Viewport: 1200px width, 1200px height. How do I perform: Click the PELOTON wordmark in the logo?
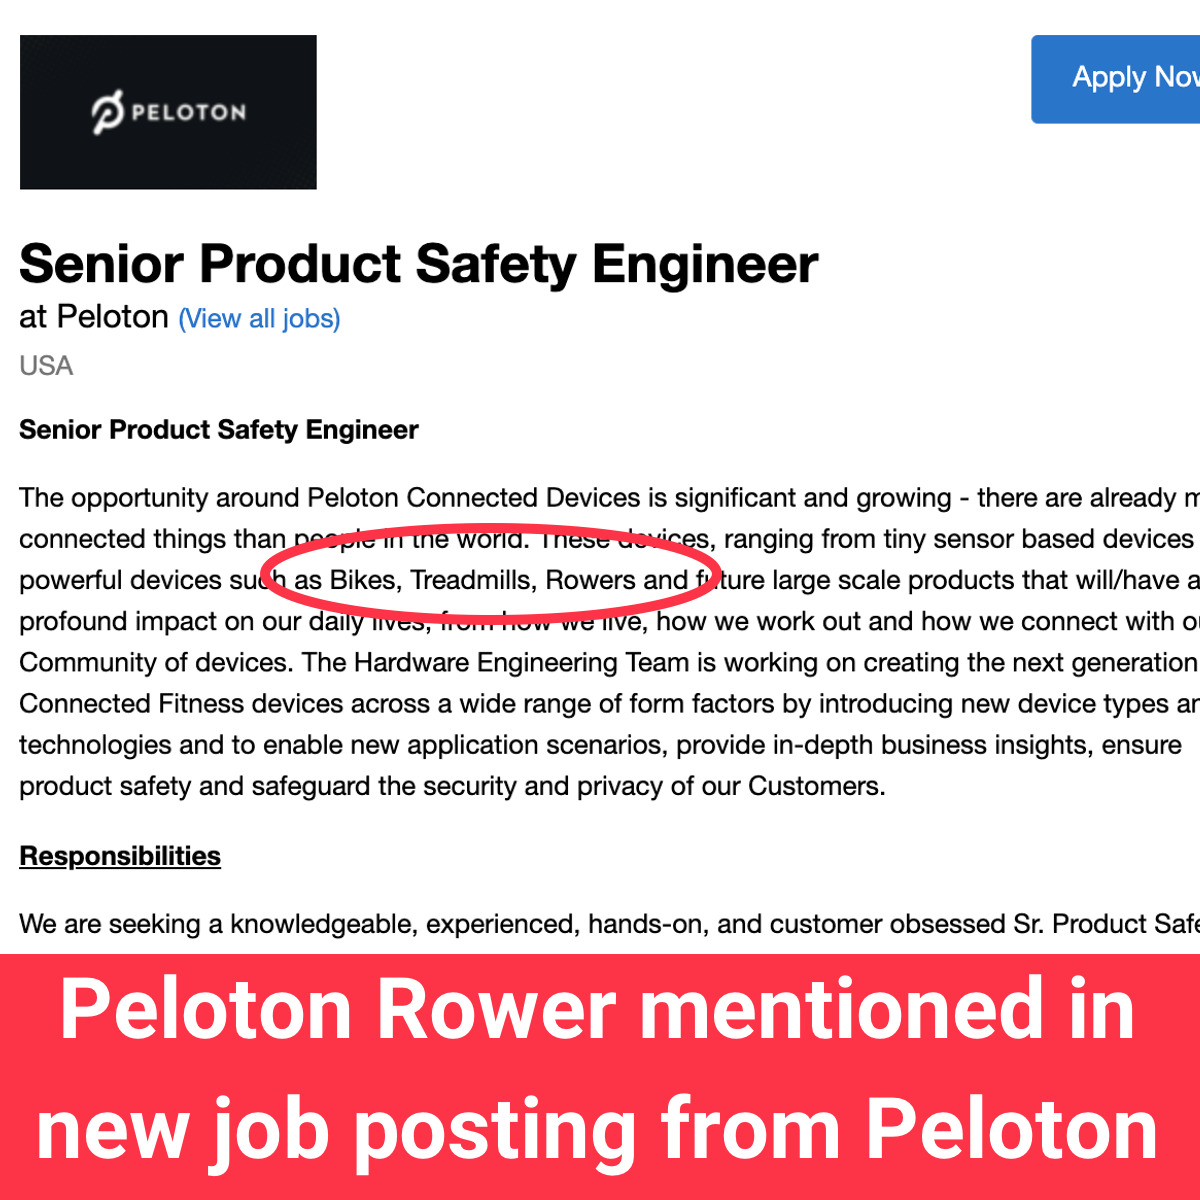(x=188, y=112)
